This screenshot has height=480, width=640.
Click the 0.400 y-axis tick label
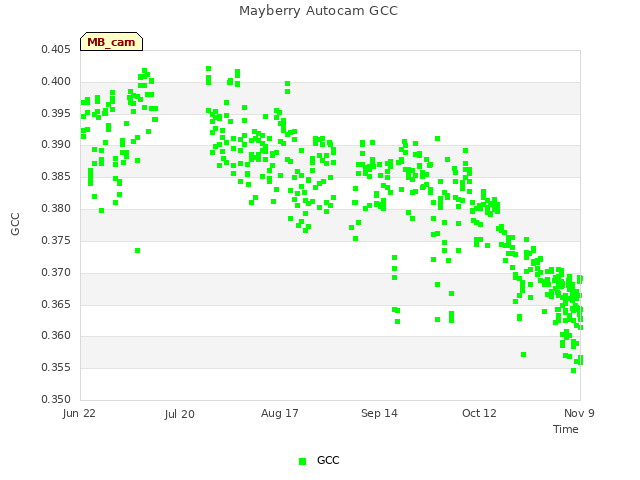pyautogui.click(x=56, y=82)
